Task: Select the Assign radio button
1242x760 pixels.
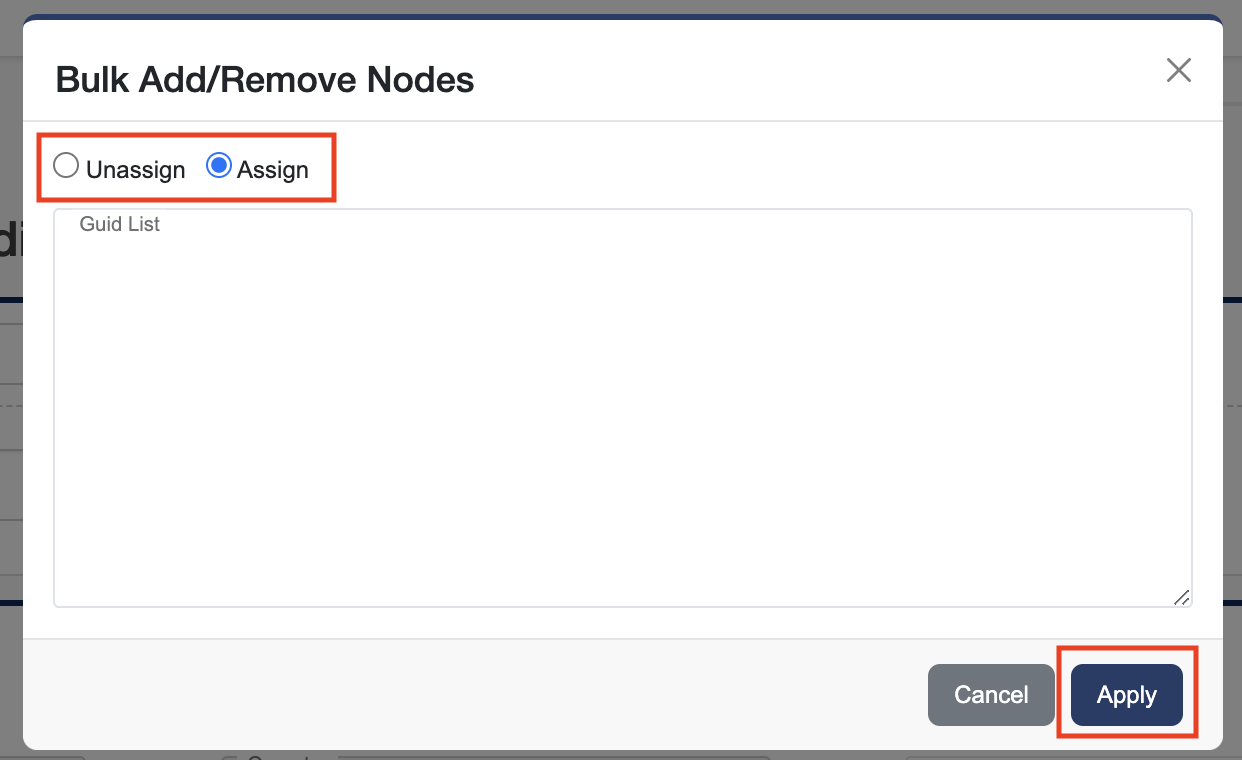Action: pyautogui.click(x=218, y=166)
